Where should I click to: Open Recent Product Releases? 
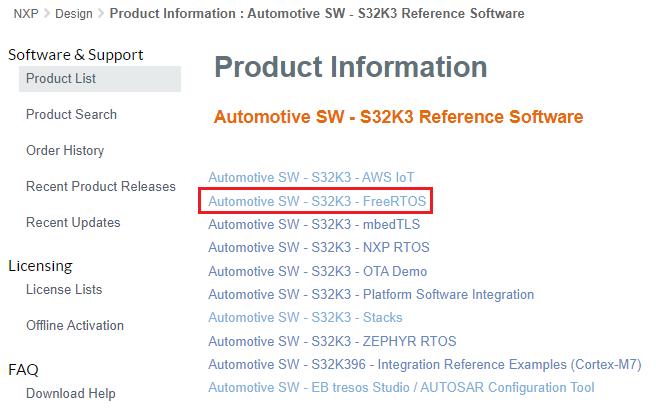[x=100, y=187]
